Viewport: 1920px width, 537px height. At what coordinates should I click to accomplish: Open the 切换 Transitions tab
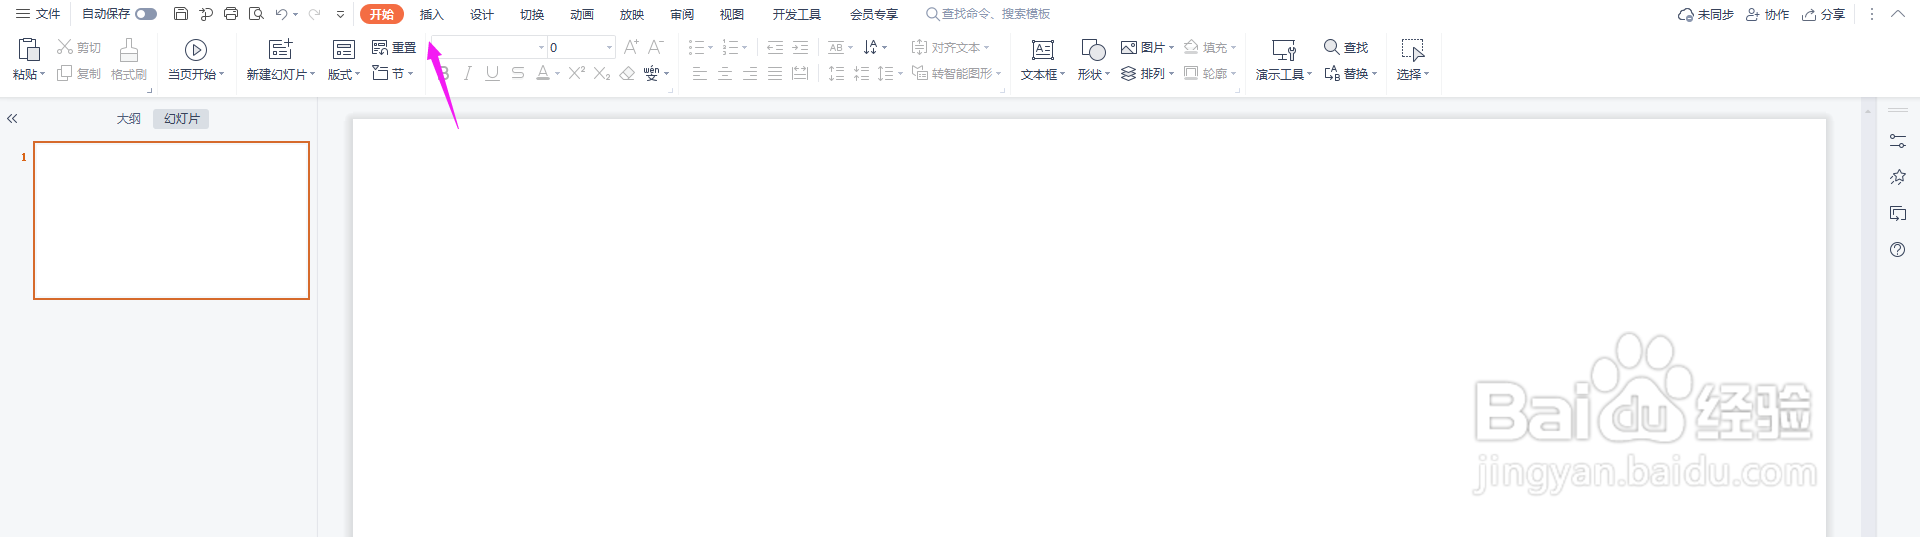click(531, 14)
